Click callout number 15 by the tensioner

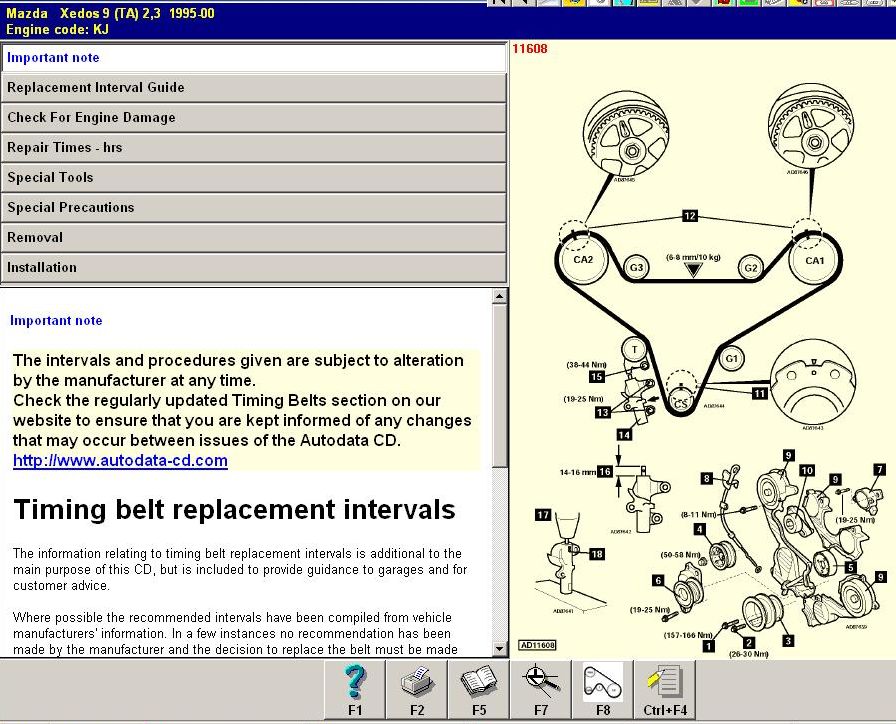coord(597,377)
